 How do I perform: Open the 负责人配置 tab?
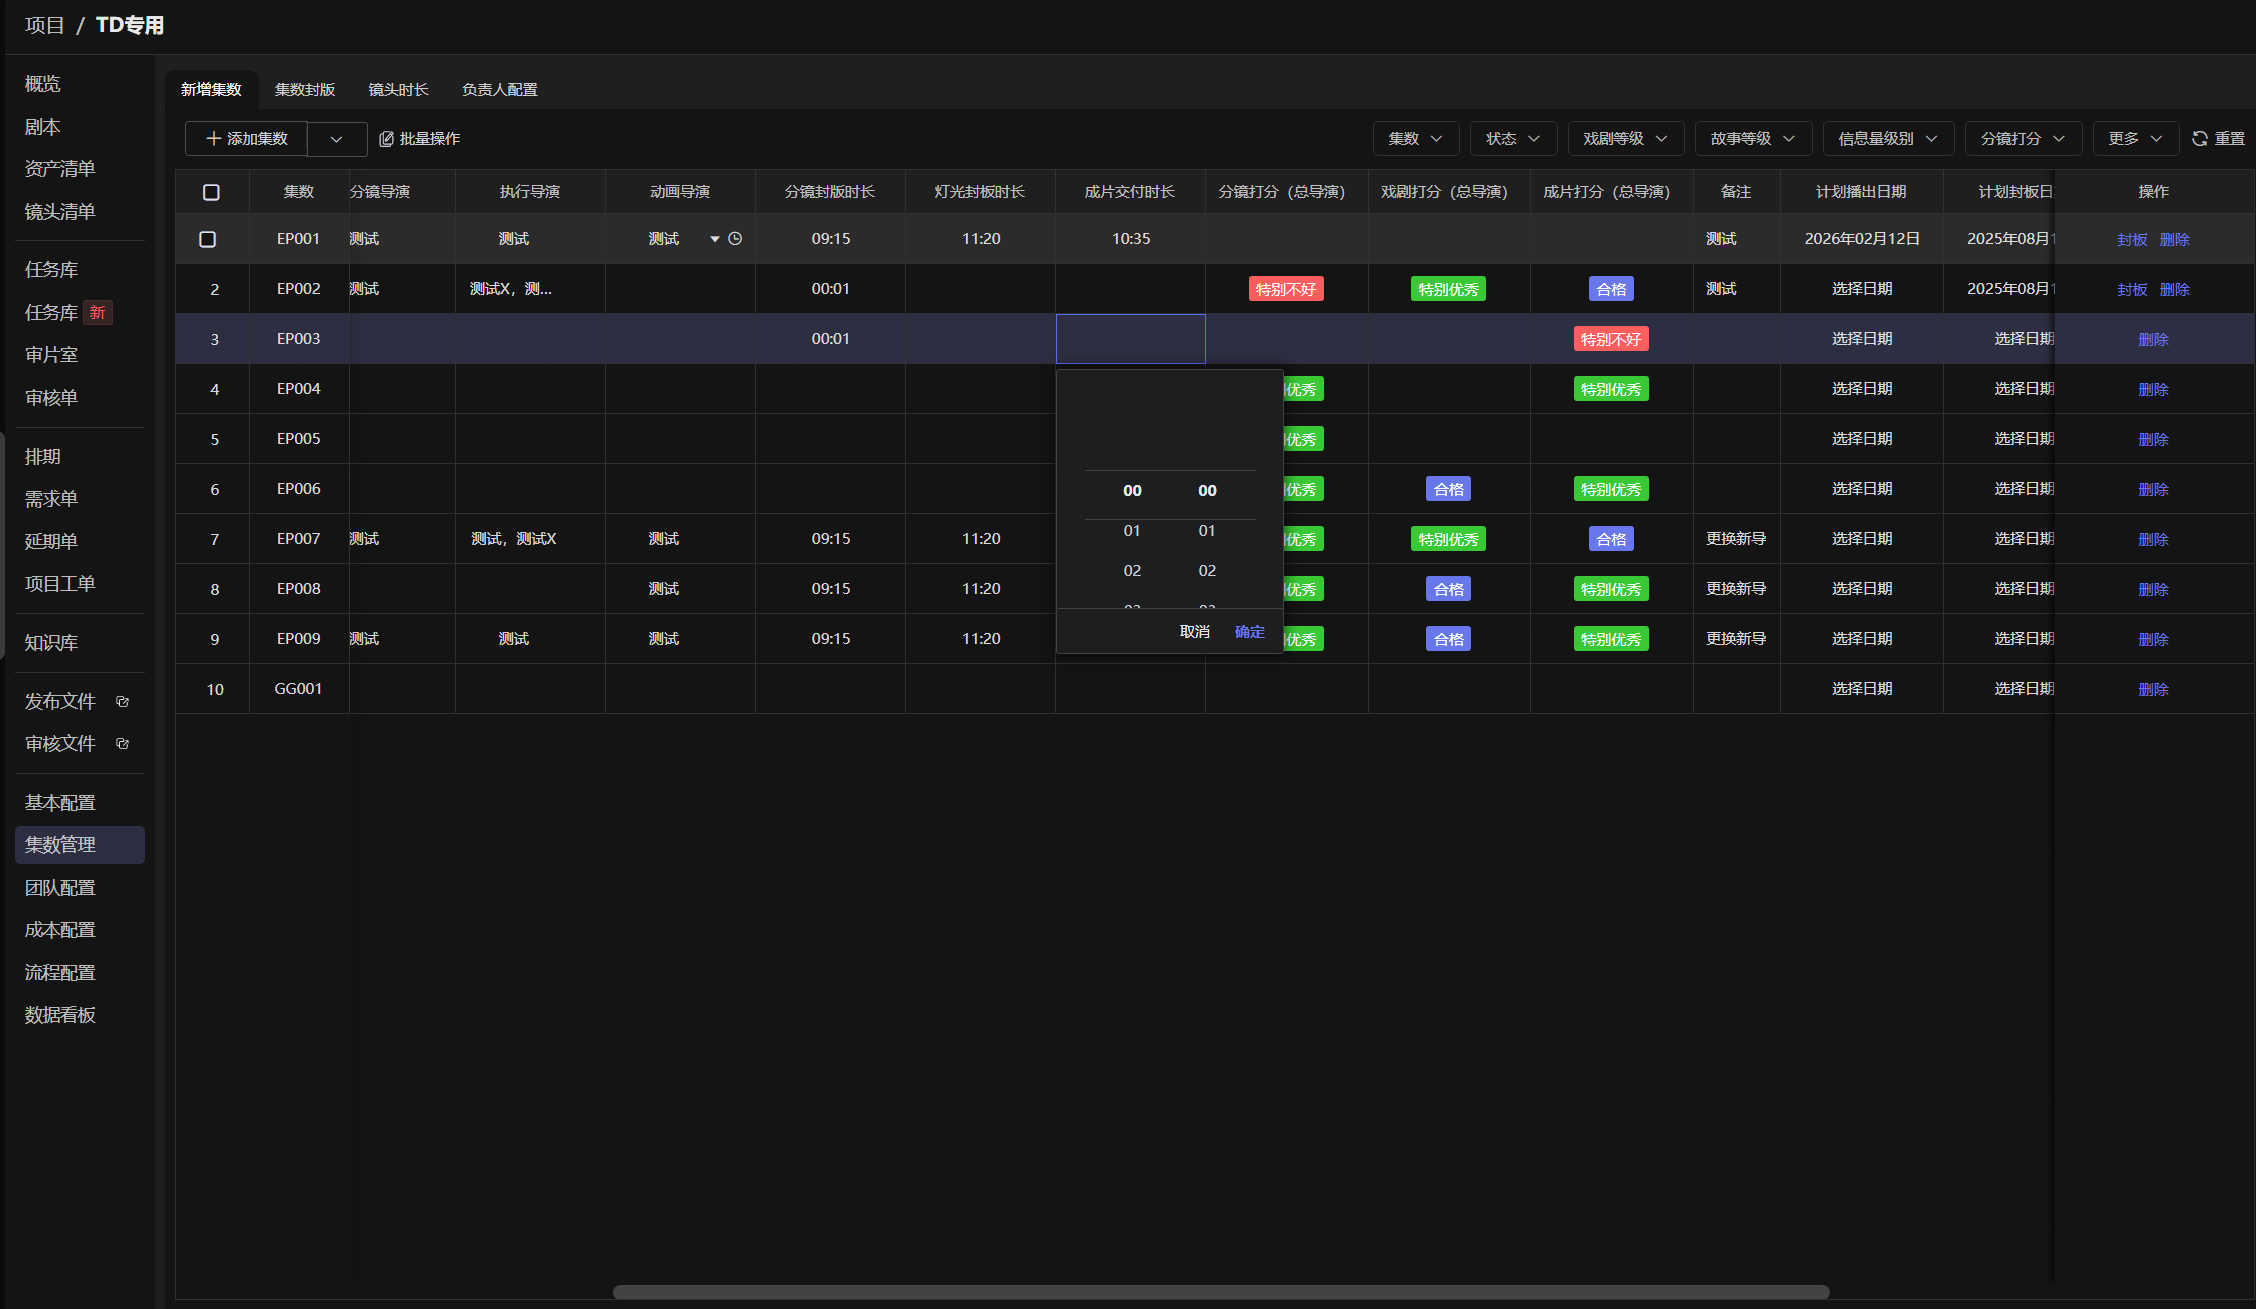click(500, 89)
